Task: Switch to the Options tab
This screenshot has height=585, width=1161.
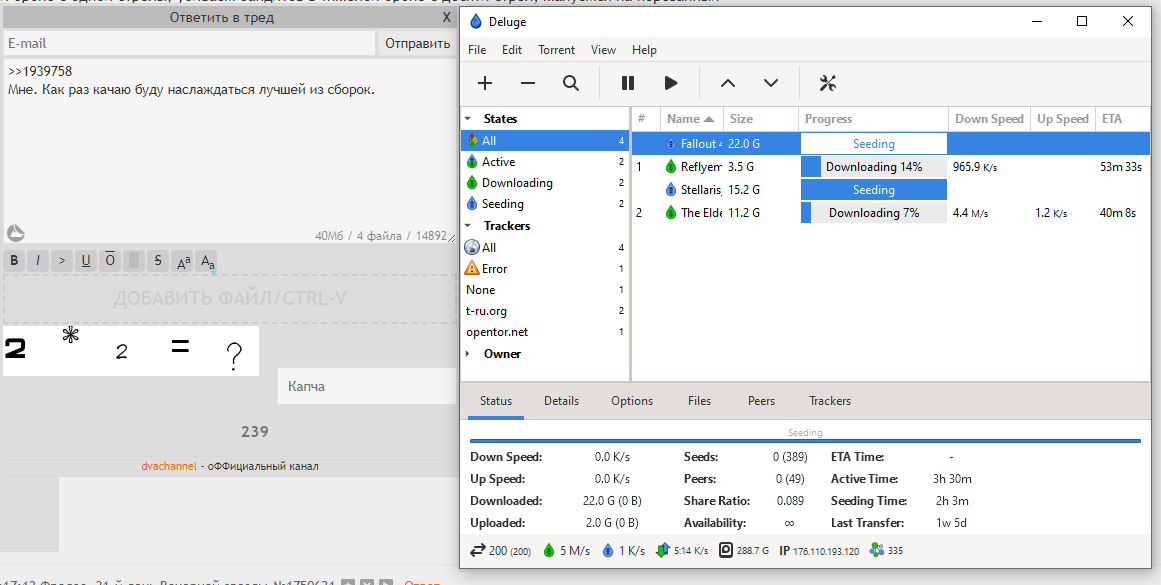Action: [x=632, y=401]
